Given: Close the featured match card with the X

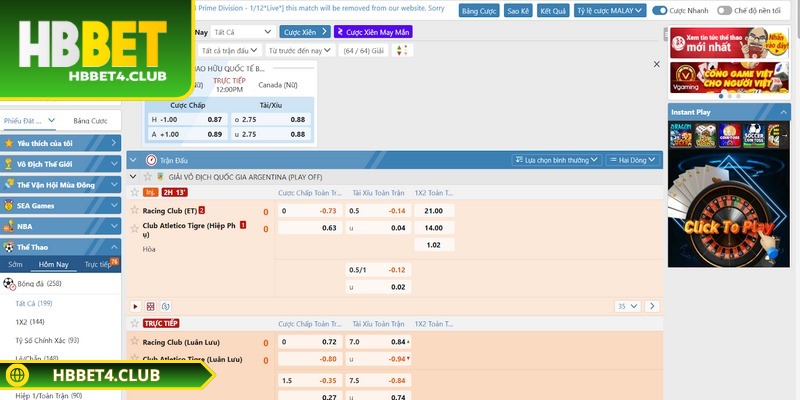Looking at the screenshot, I should pos(657,64).
